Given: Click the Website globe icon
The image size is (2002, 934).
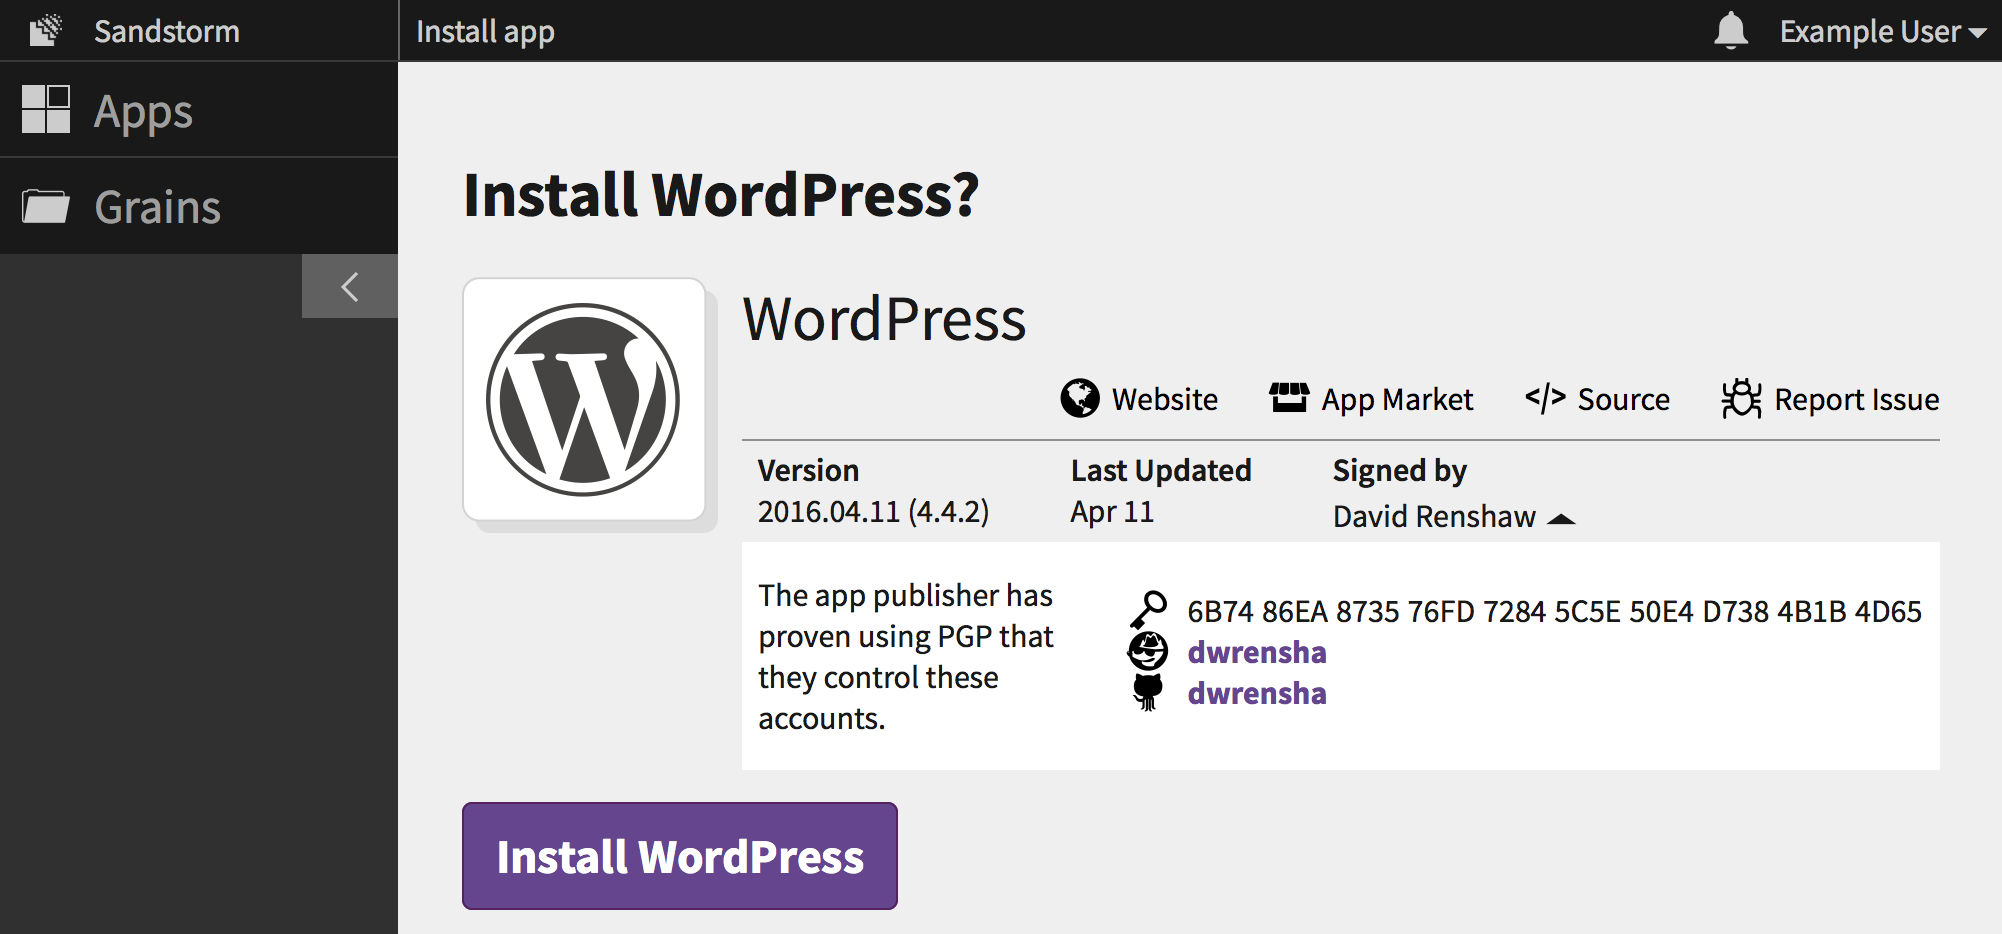Looking at the screenshot, I should pyautogui.click(x=1080, y=398).
